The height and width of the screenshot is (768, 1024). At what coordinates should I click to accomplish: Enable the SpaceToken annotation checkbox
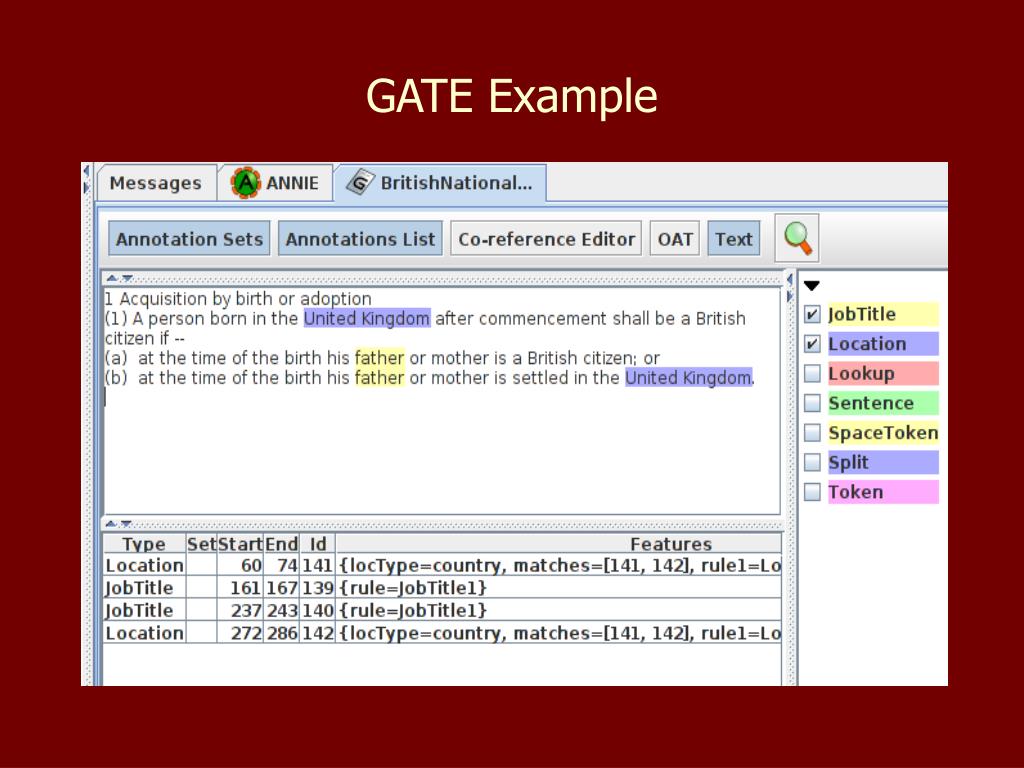(812, 432)
